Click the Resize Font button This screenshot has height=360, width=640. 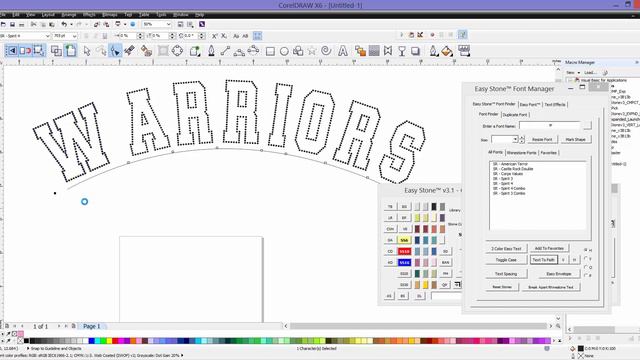click(x=542, y=140)
